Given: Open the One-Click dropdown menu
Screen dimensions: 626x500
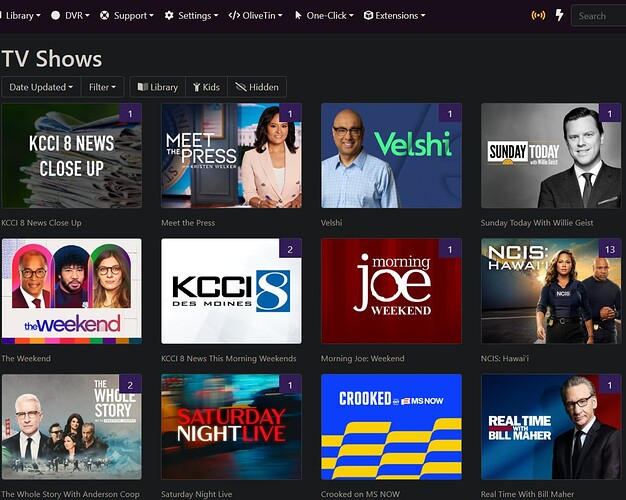Looking at the screenshot, I should pos(324,16).
